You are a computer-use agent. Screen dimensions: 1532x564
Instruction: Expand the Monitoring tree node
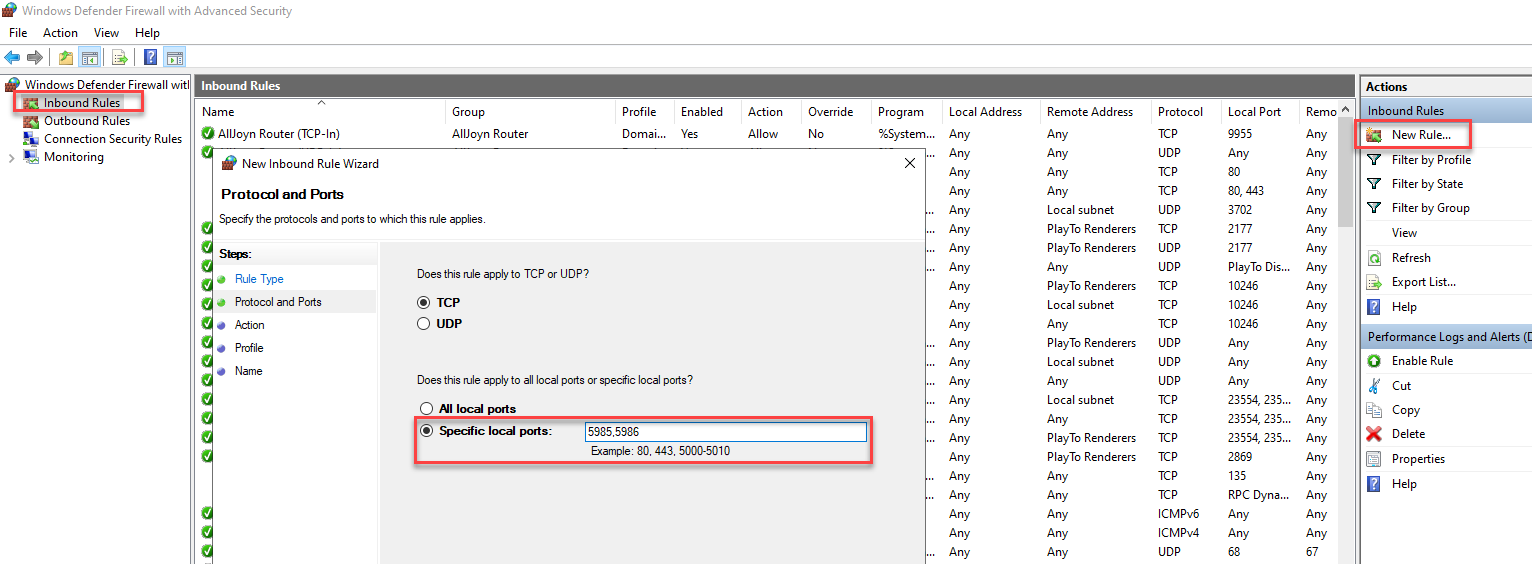[x=11, y=157]
